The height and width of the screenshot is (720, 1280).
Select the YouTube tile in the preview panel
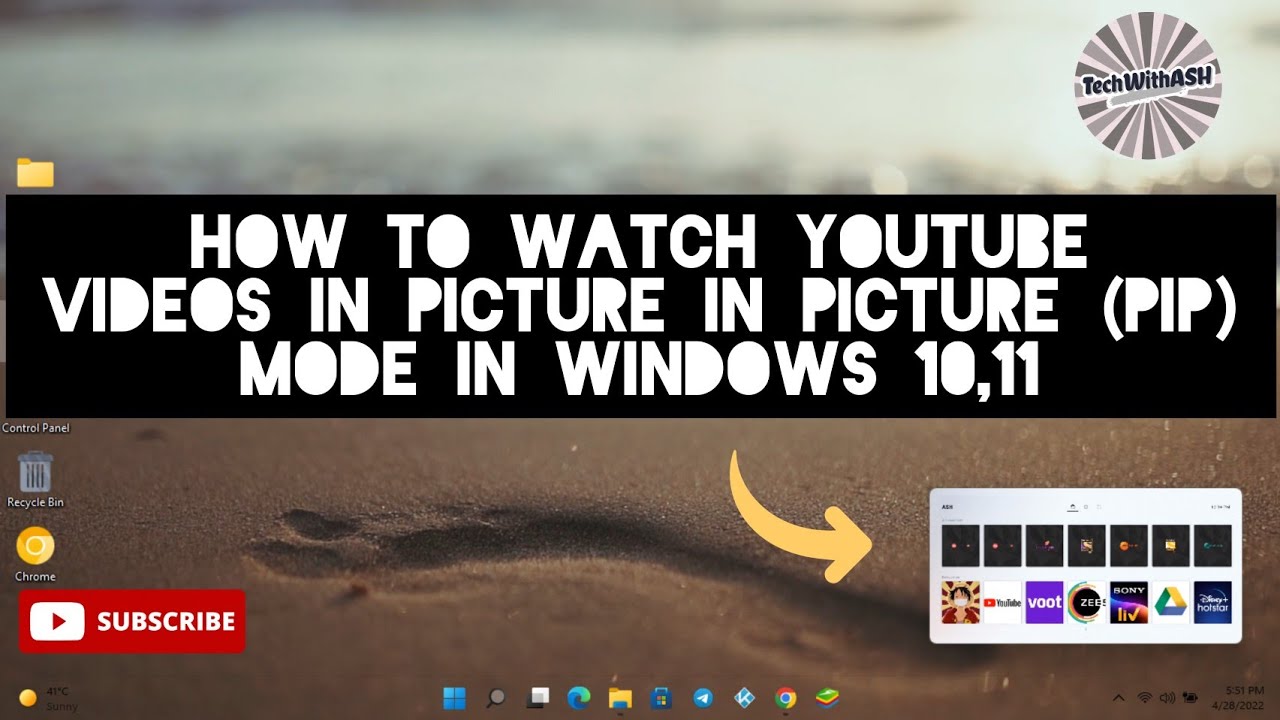tap(1002, 603)
